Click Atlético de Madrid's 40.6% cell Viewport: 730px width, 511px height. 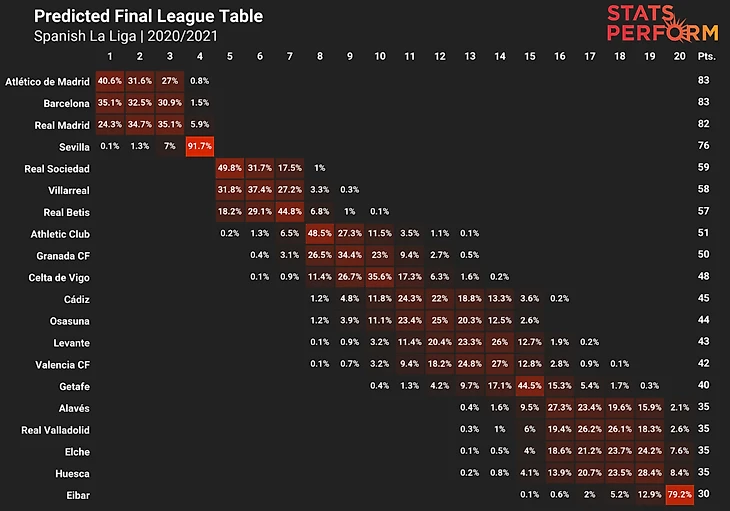click(110, 81)
